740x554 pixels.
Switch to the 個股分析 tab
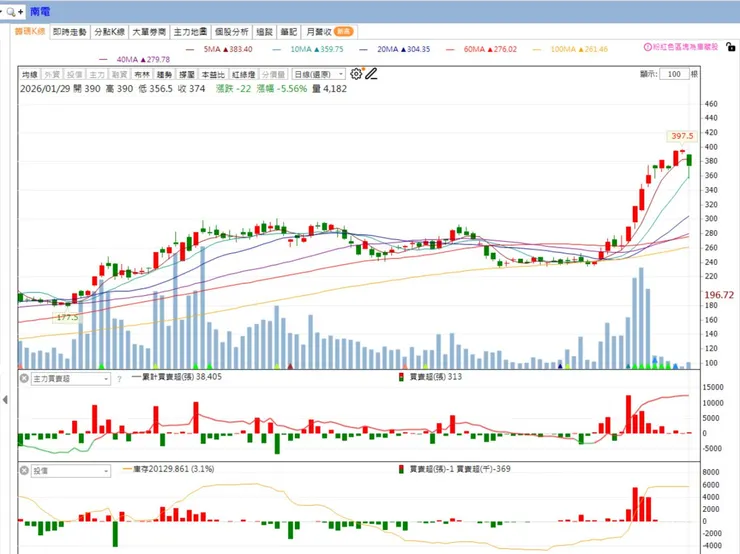pyautogui.click(x=231, y=32)
